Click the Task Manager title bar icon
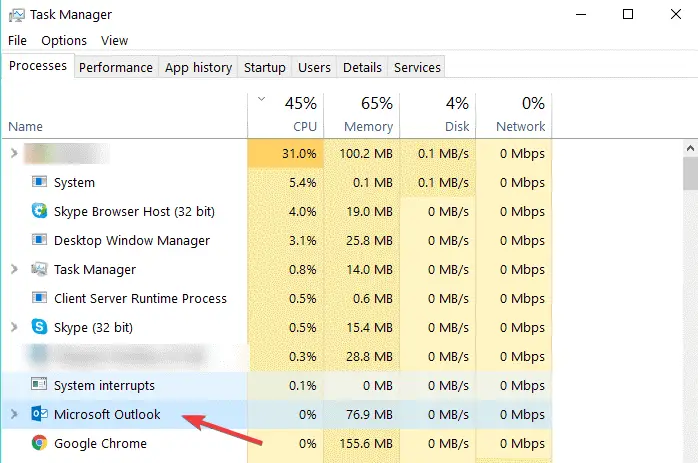The width and height of the screenshot is (698, 463). pyautogui.click(x=17, y=15)
